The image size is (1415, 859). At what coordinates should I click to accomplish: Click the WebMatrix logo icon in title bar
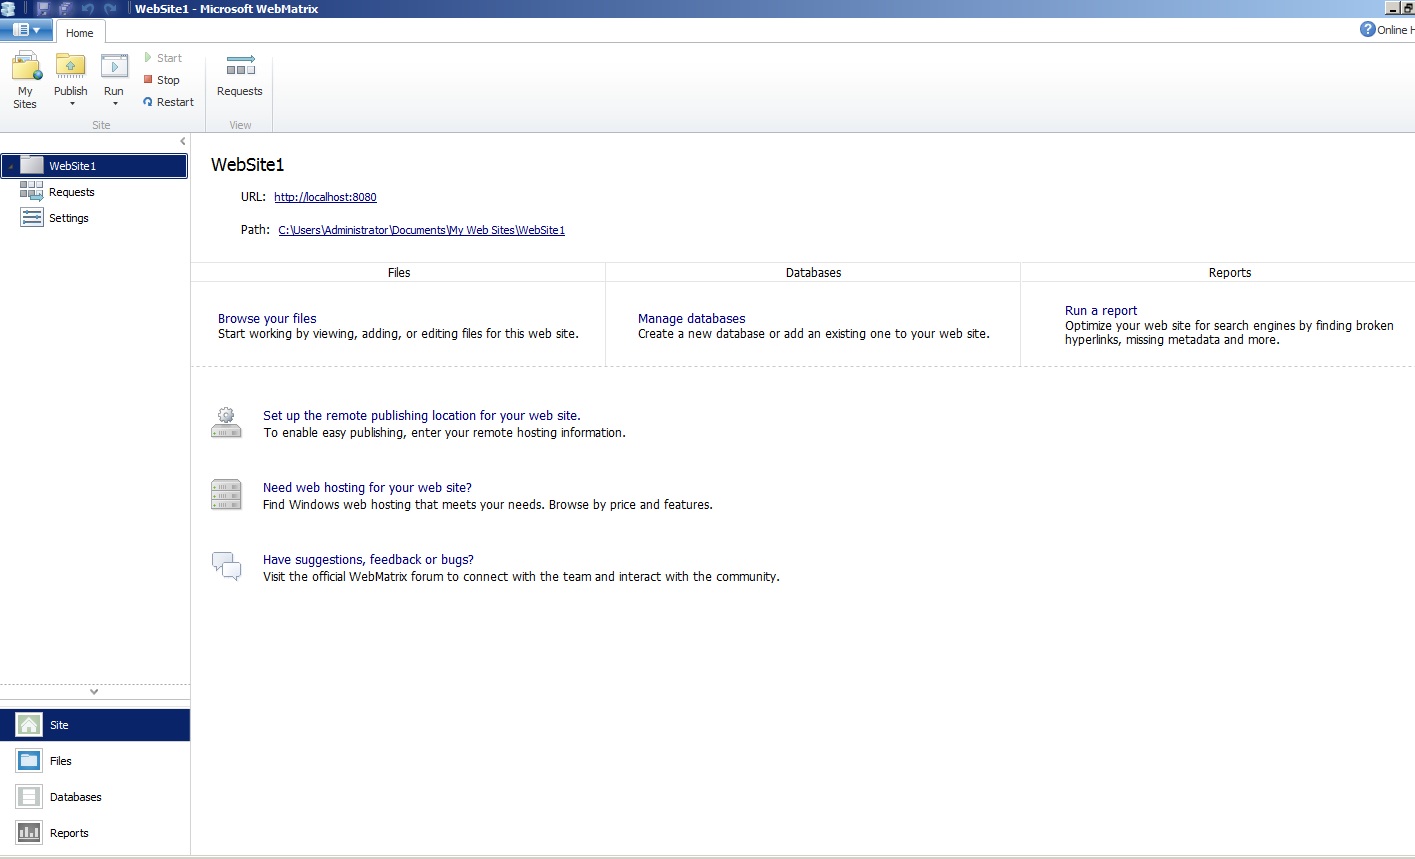point(8,8)
